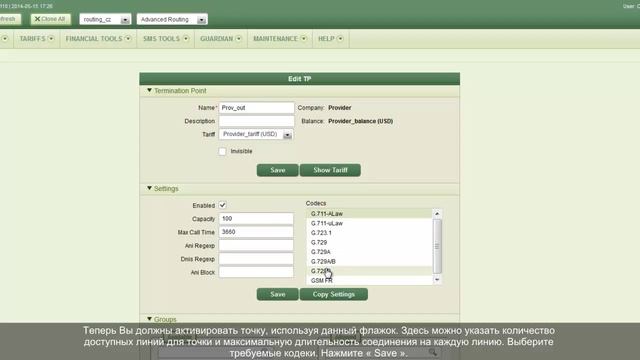The height and width of the screenshot is (360, 640).
Task: Click the Codecs list scroll up arrow
Action: 437,213
